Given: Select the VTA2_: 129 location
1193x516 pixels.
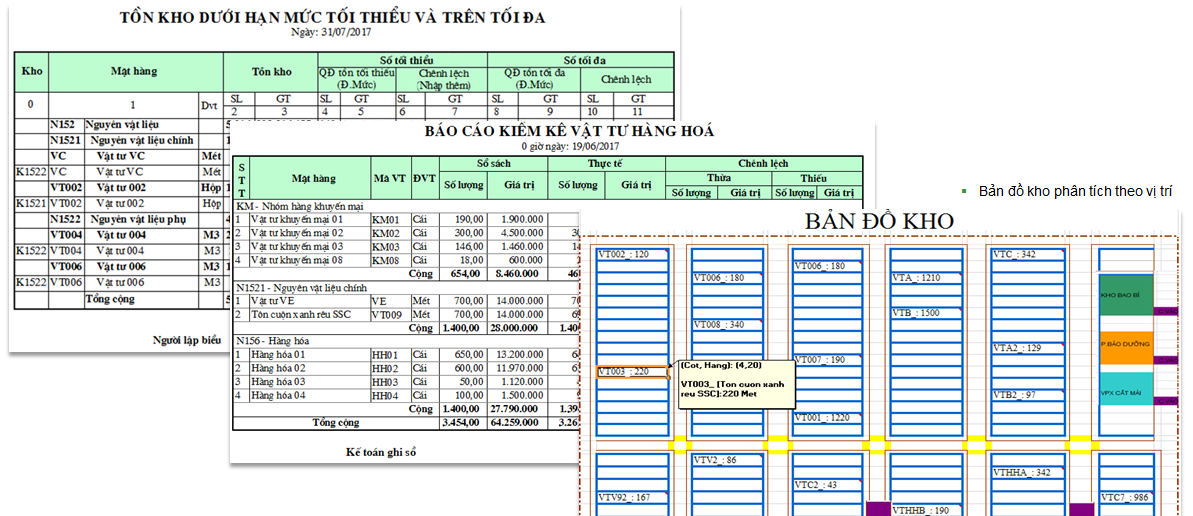Looking at the screenshot, I should 1028,348.
